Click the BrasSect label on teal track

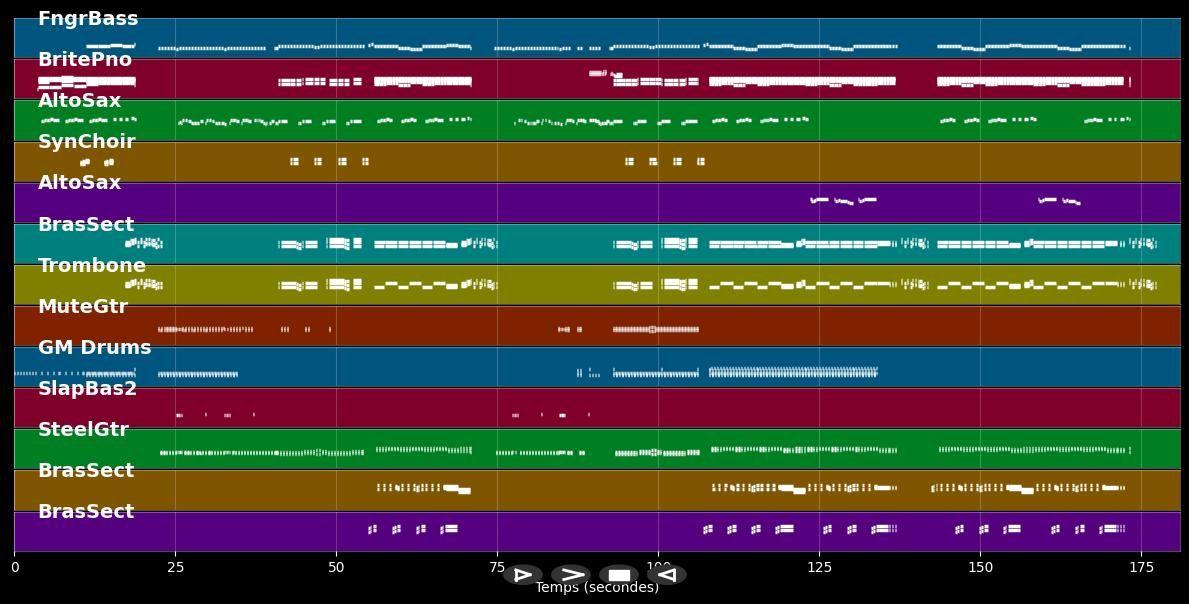coord(86,225)
